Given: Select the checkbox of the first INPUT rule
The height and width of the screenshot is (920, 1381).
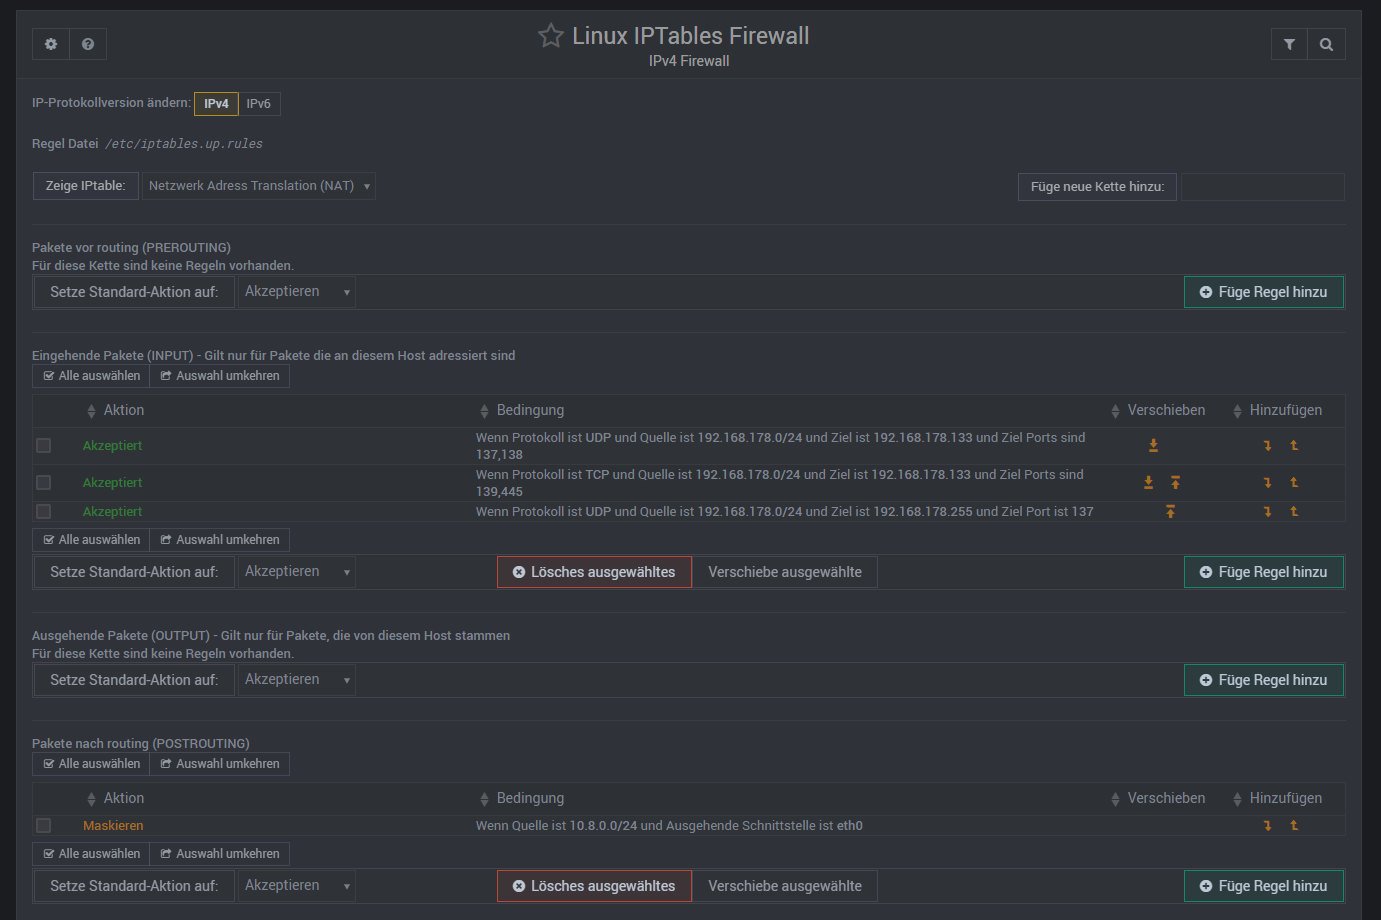Looking at the screenshot, I should tap(43, 445).
